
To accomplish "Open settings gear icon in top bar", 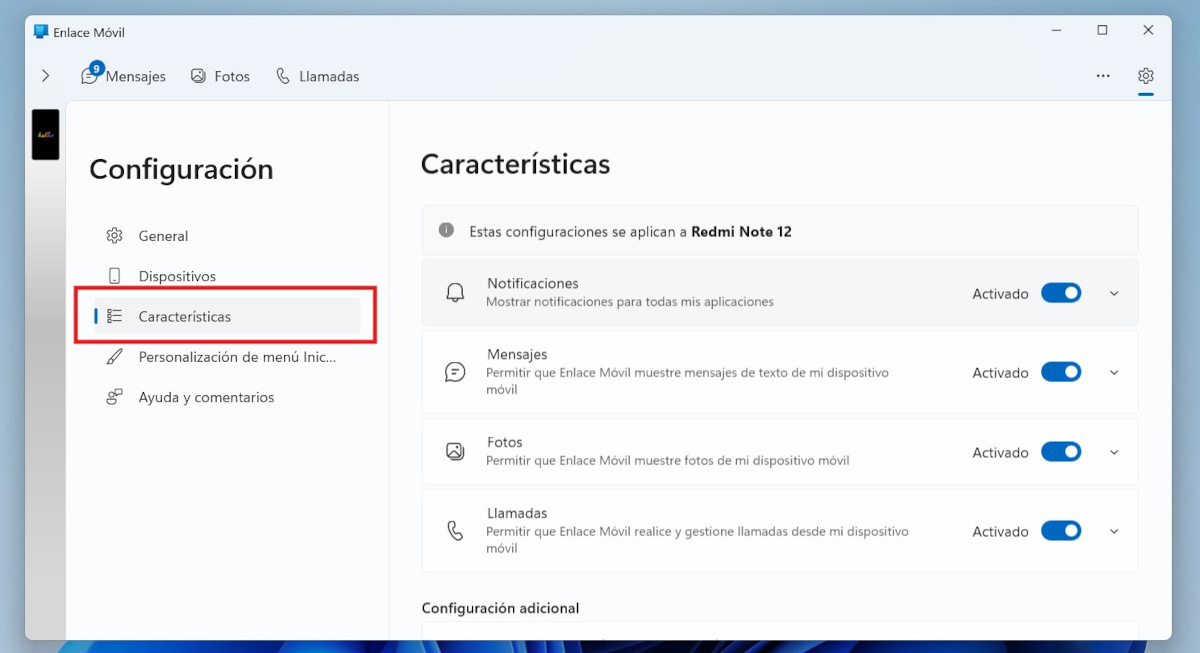I will tap(1146, 76).
